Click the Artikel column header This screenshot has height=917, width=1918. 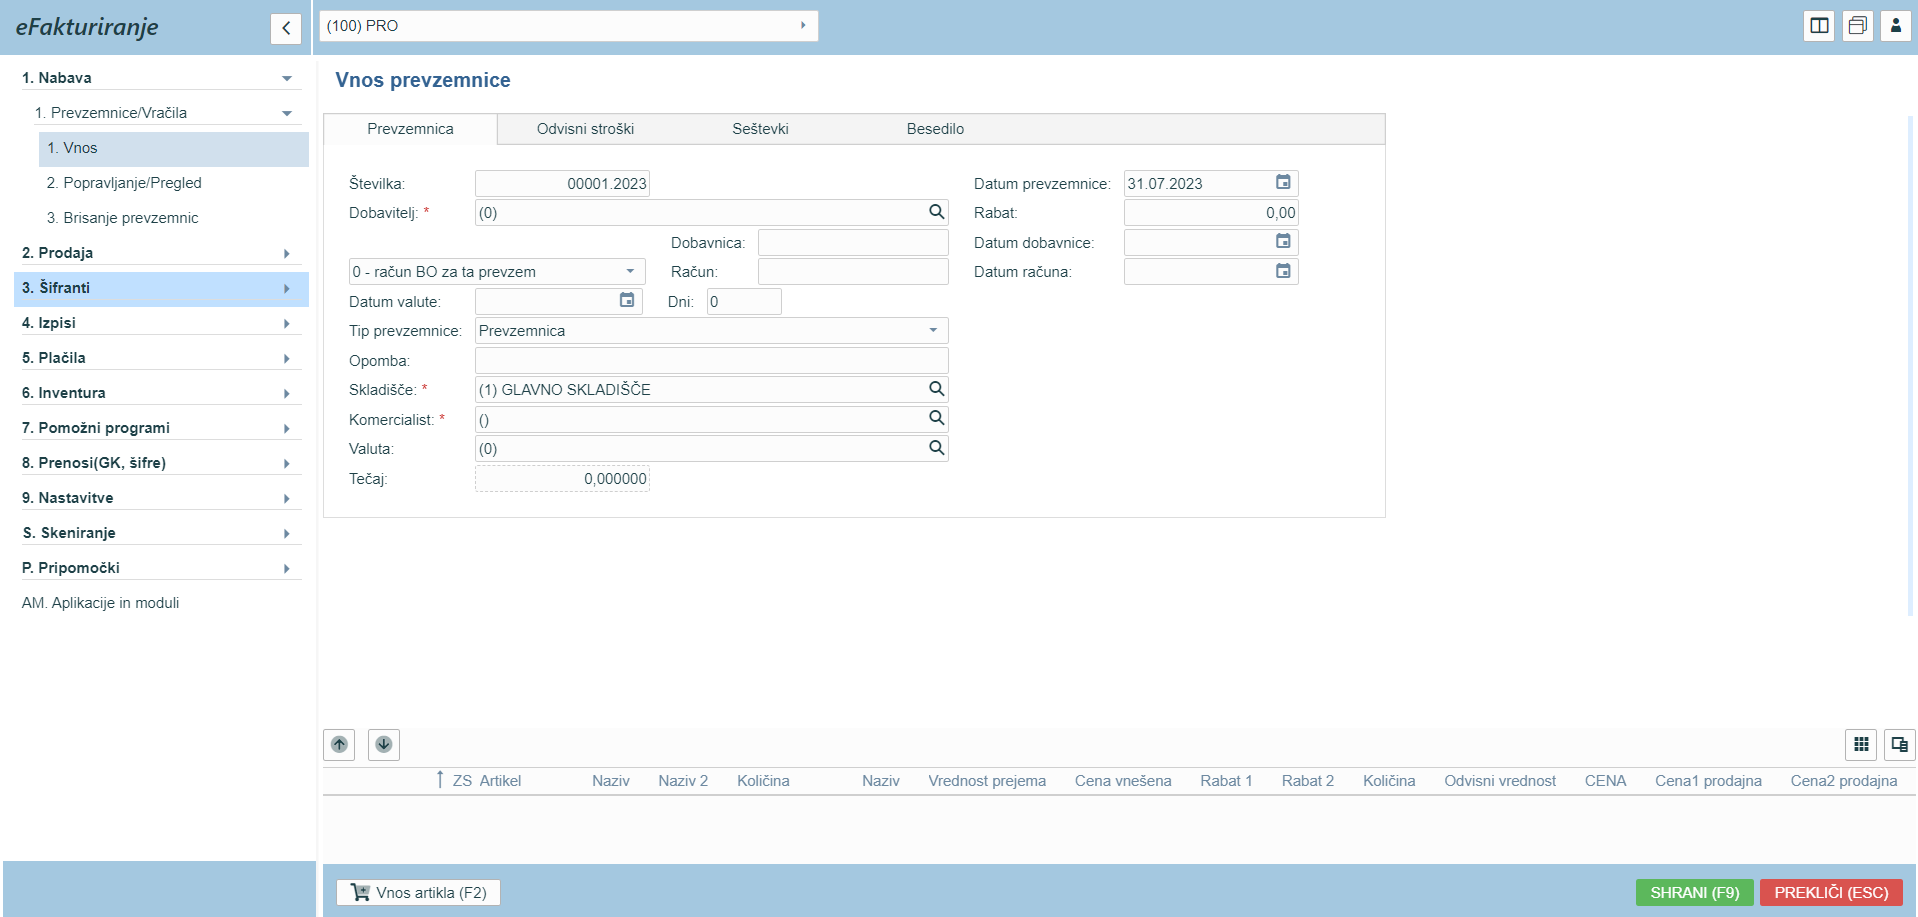tap(500, 781)
